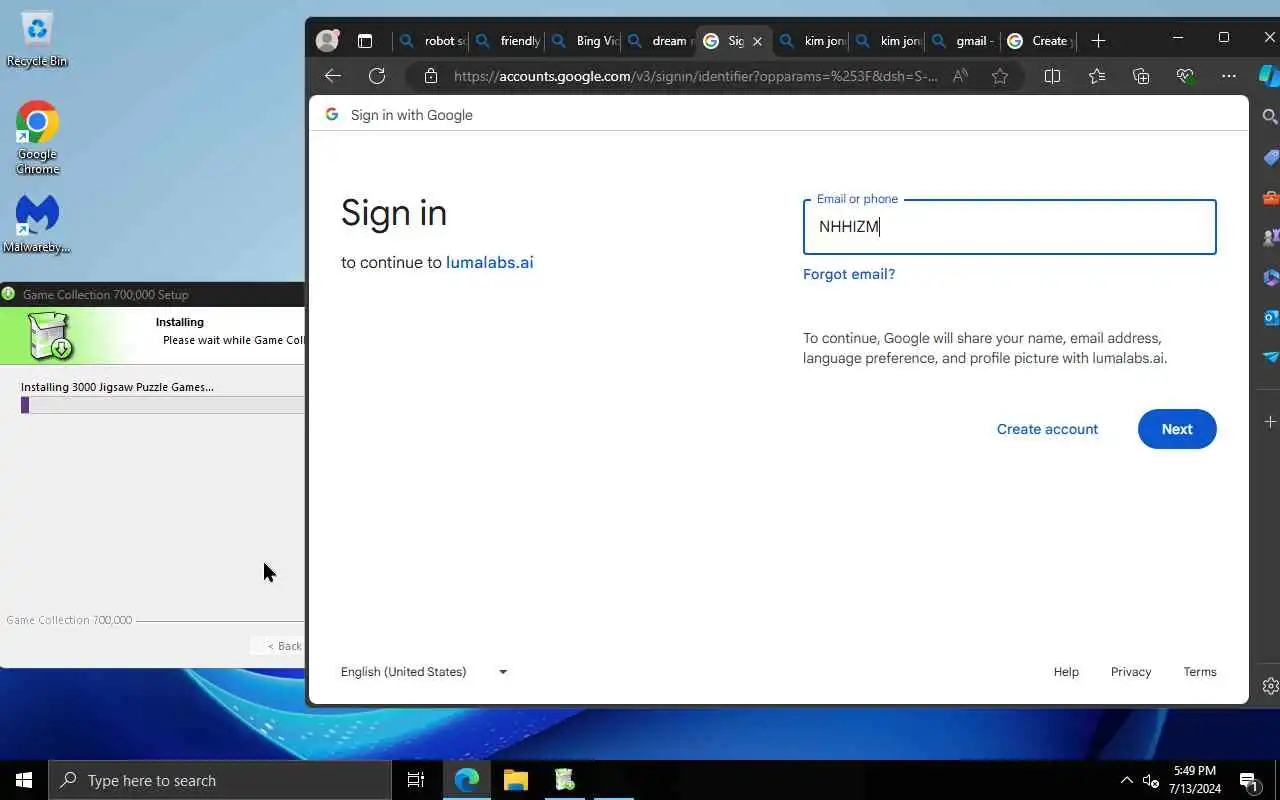Open the Favorites list icon

click(x=1097, y=76)
